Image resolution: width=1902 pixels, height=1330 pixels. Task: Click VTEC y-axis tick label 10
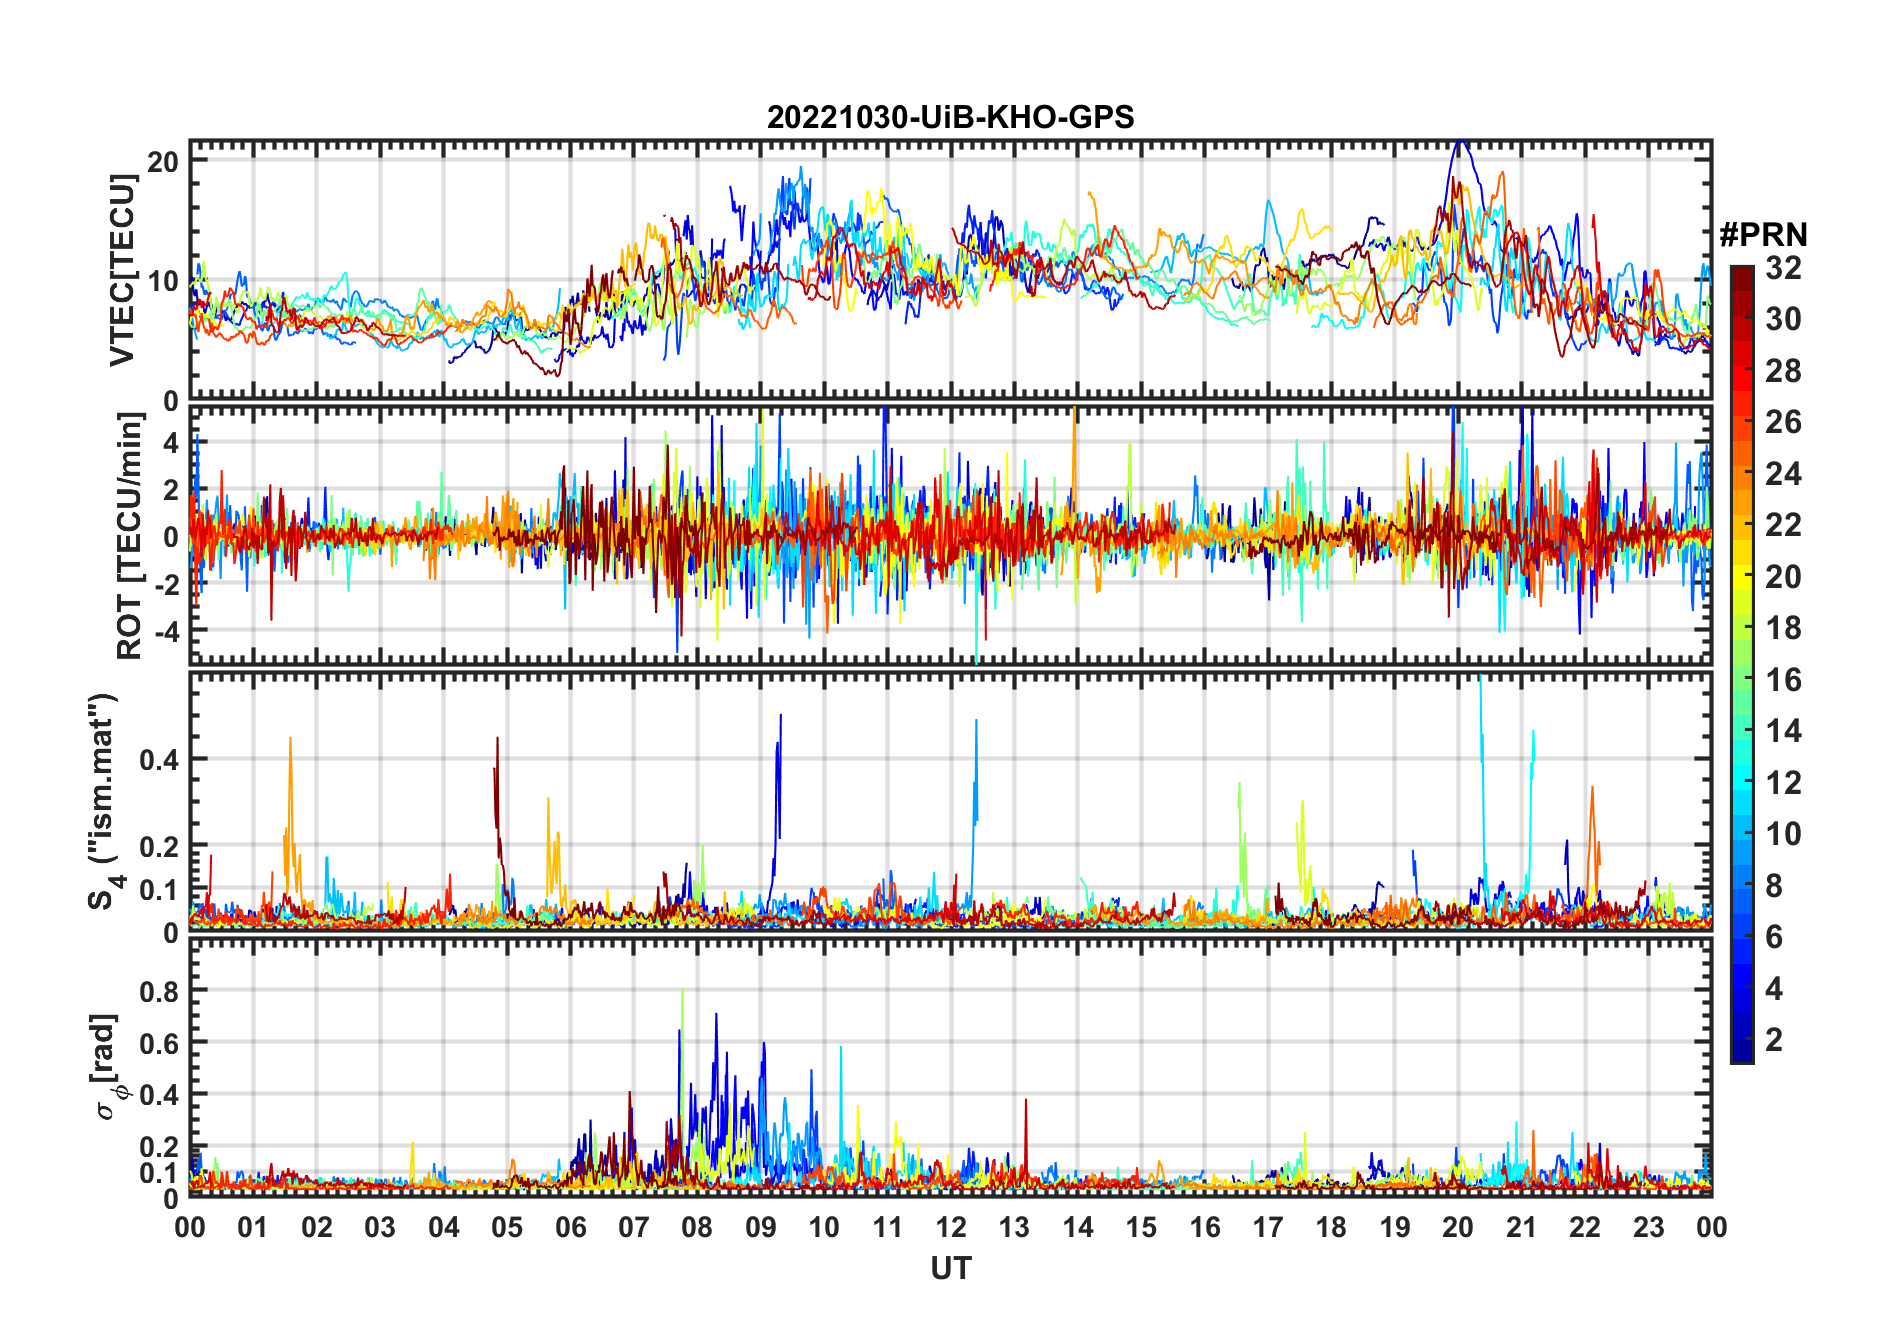click(163, 281)
